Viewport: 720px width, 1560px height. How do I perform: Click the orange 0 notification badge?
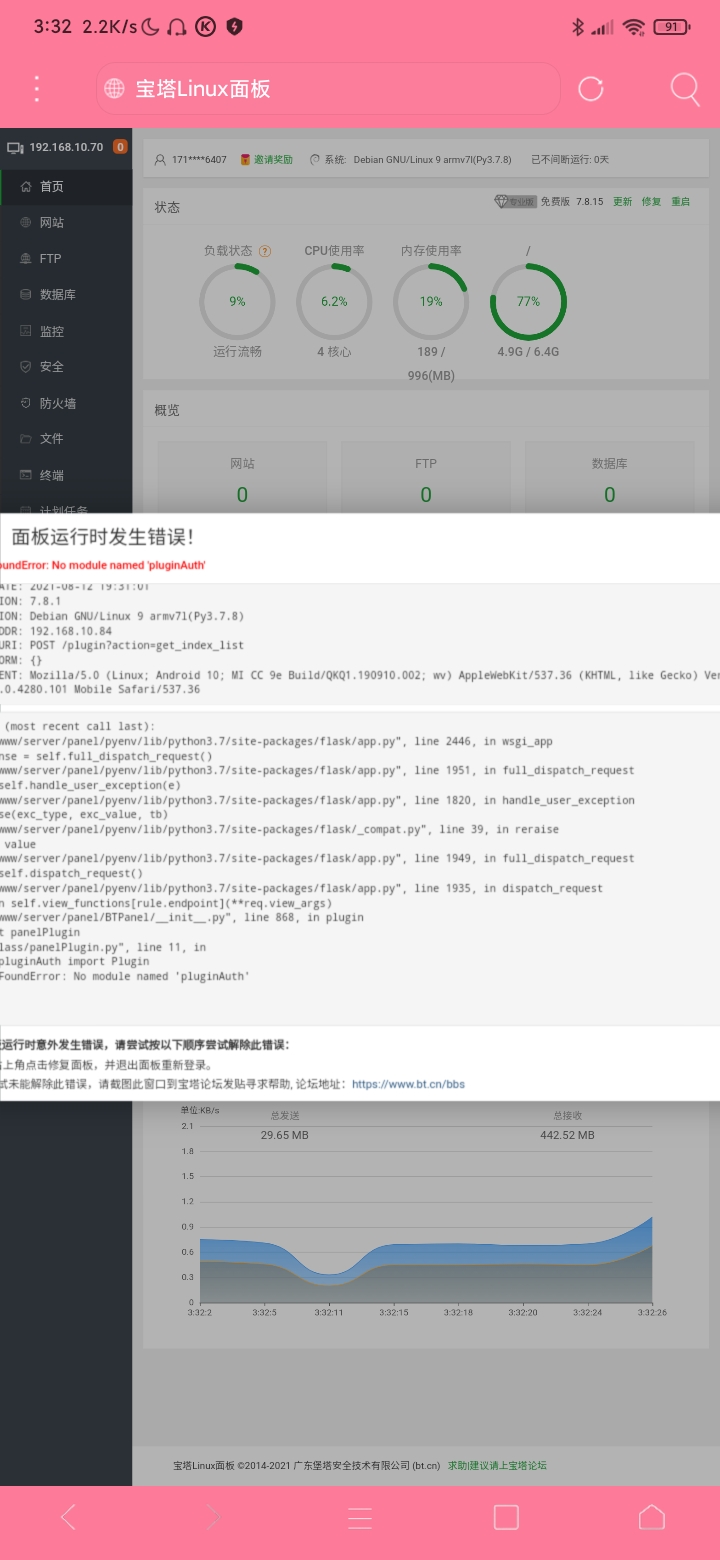[120, 147]
